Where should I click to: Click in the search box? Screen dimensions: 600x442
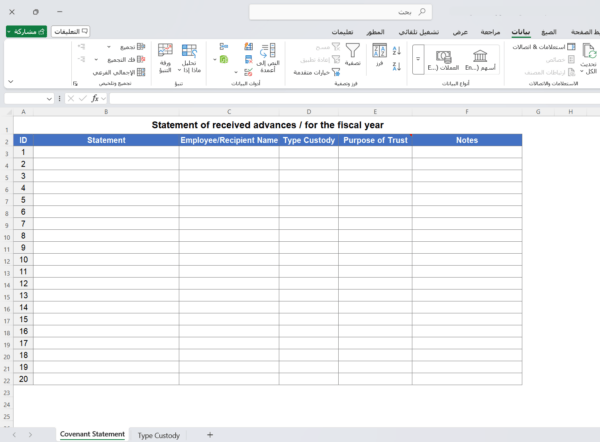(x=340, y=11)
